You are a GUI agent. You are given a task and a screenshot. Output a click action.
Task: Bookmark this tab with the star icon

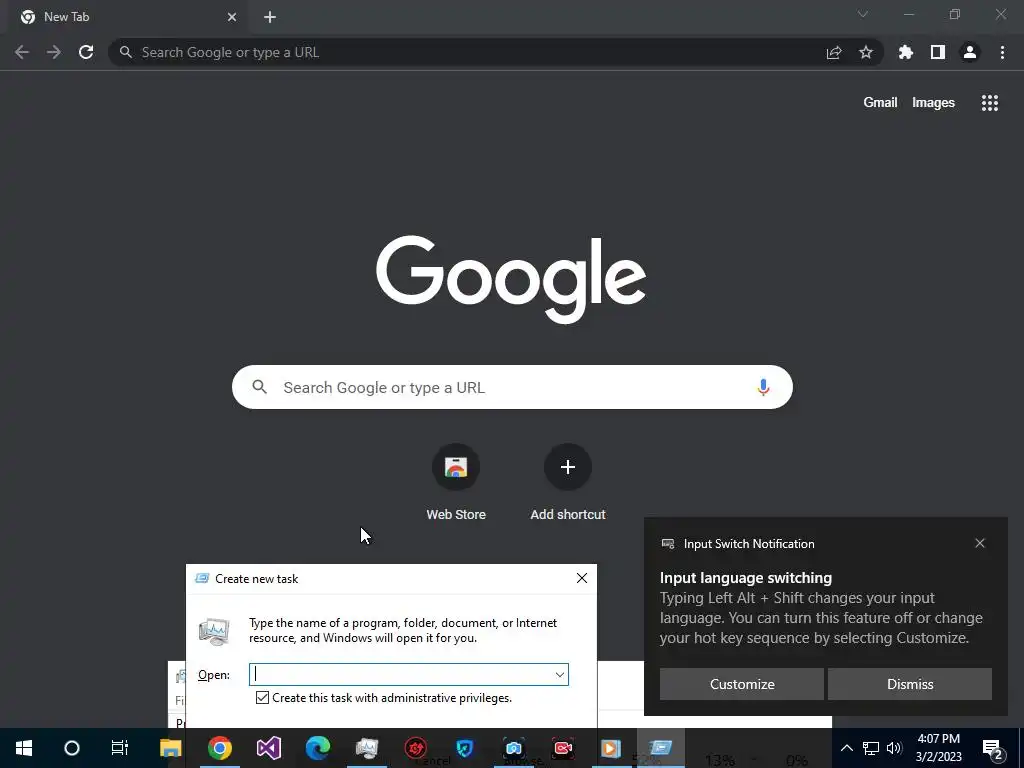[x=866, y=52]
